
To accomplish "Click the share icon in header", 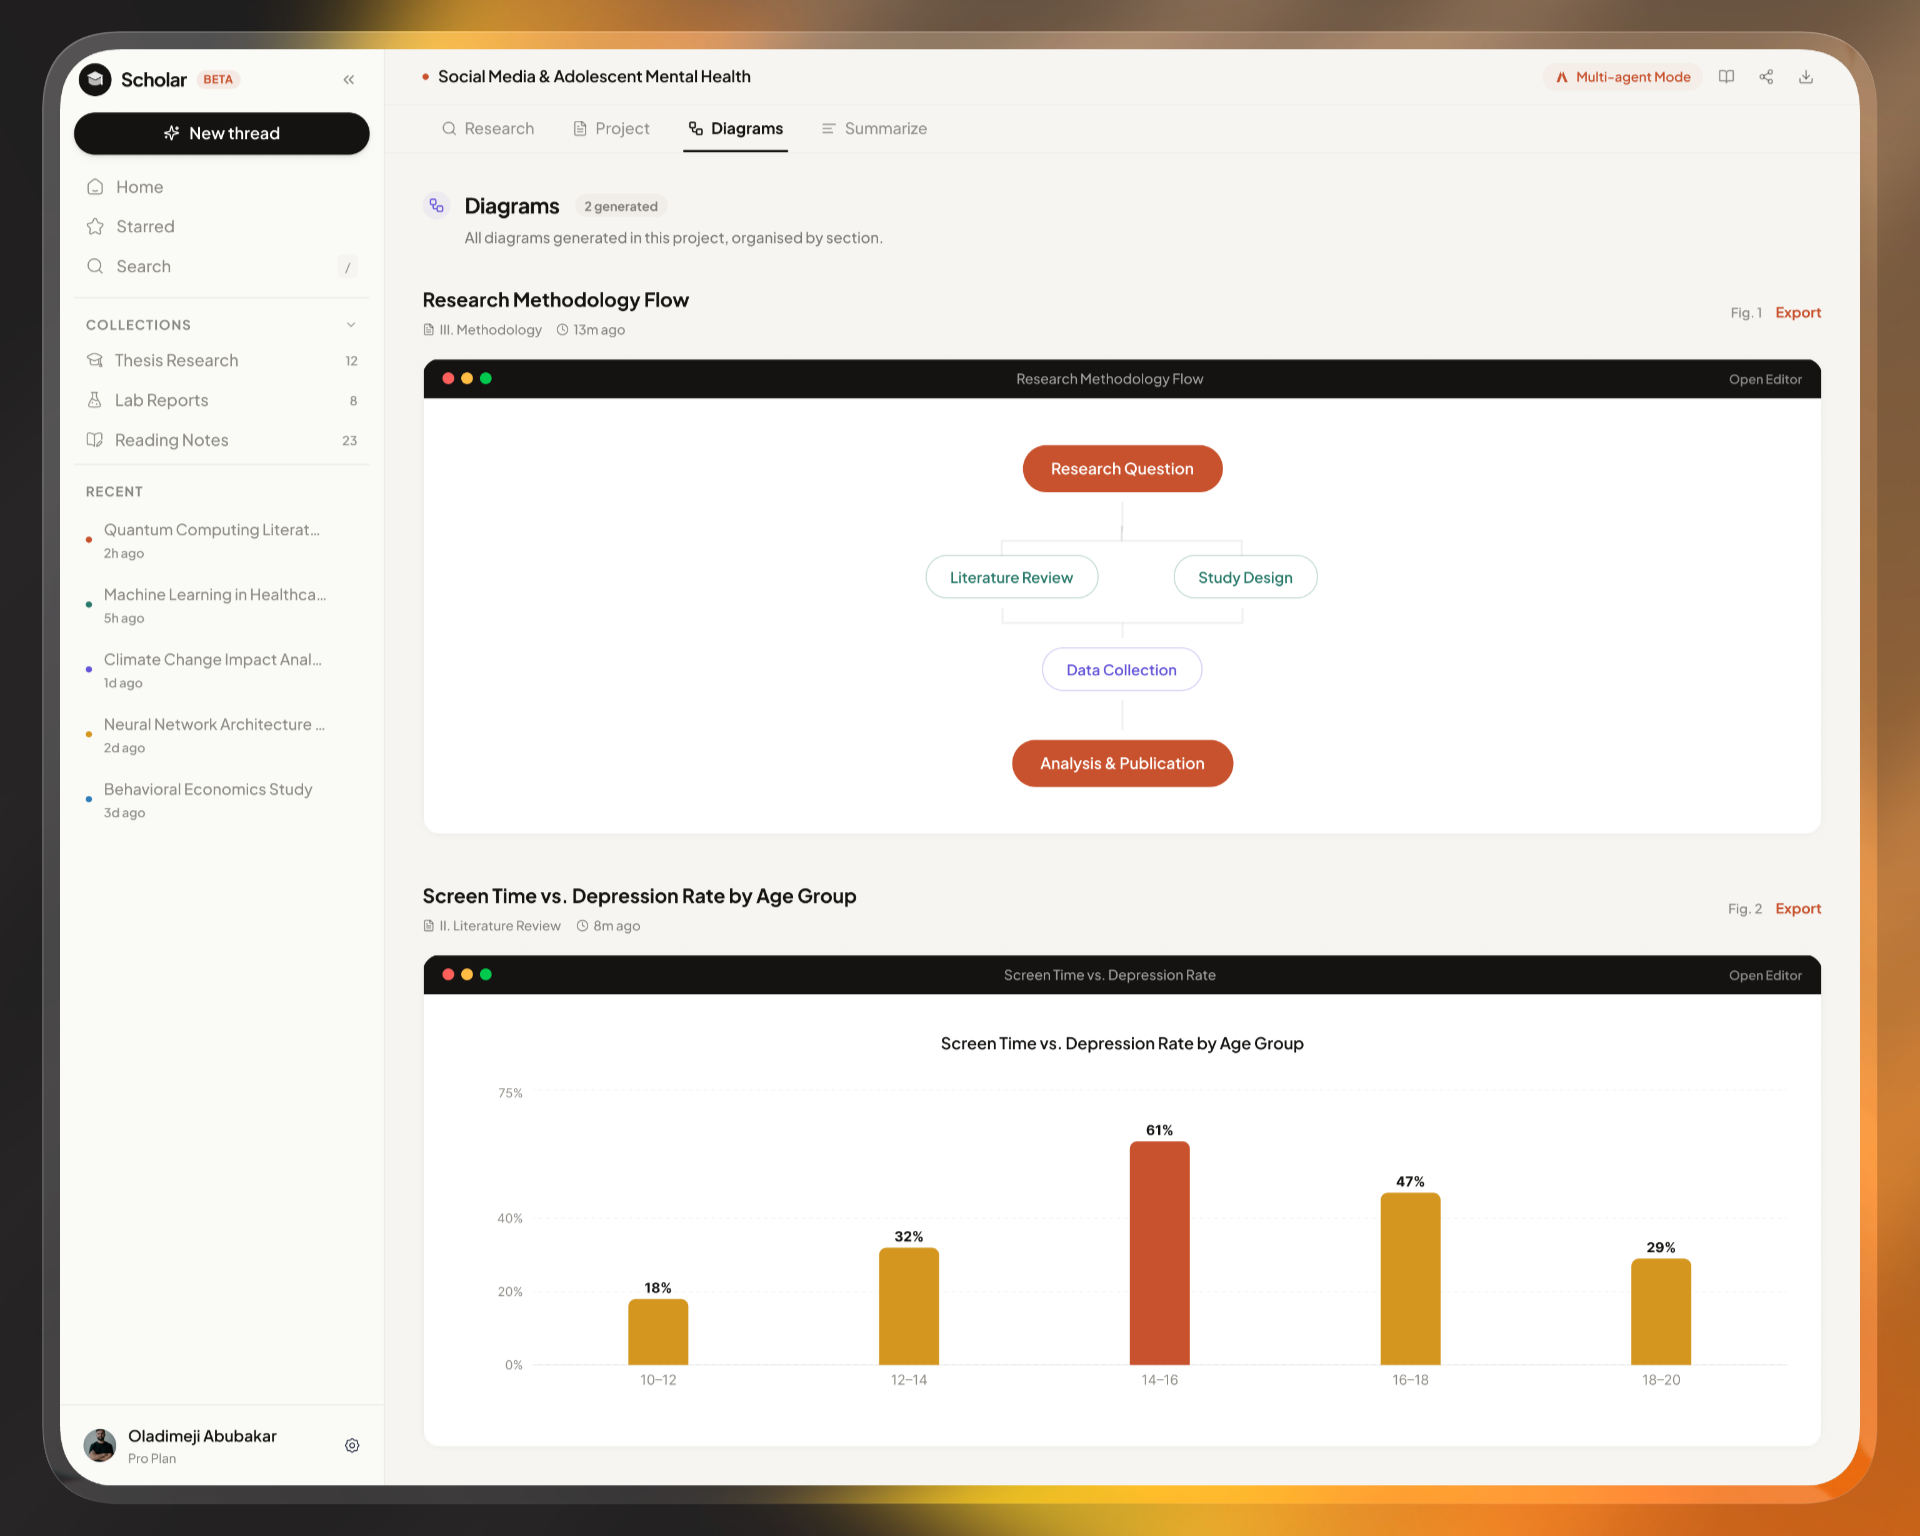I will click(x=1766, y=77).
